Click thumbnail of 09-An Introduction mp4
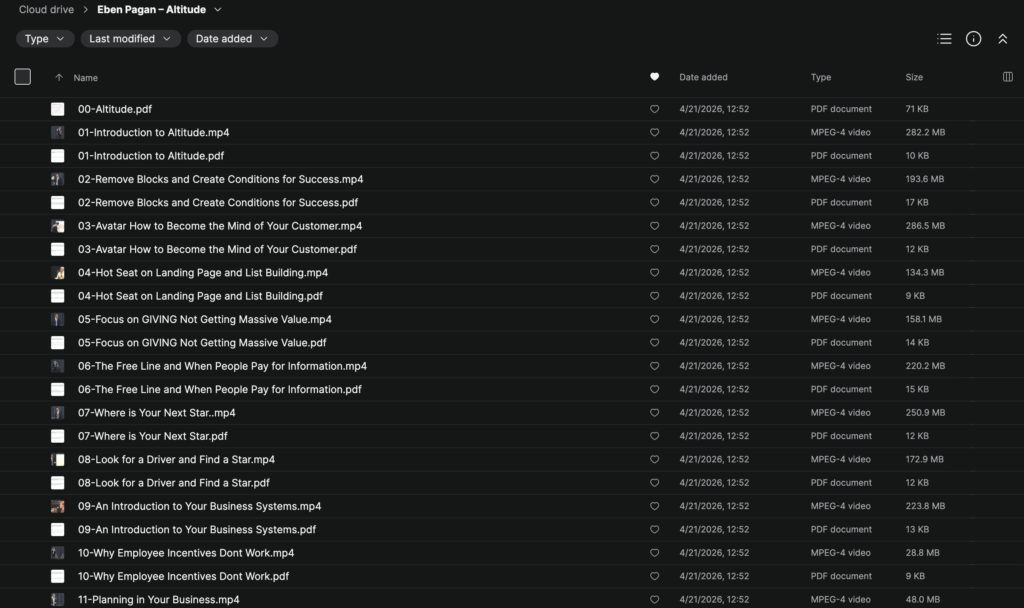Image resolution: width=1024 pixels, height=608 pixels. click(57, 506)
